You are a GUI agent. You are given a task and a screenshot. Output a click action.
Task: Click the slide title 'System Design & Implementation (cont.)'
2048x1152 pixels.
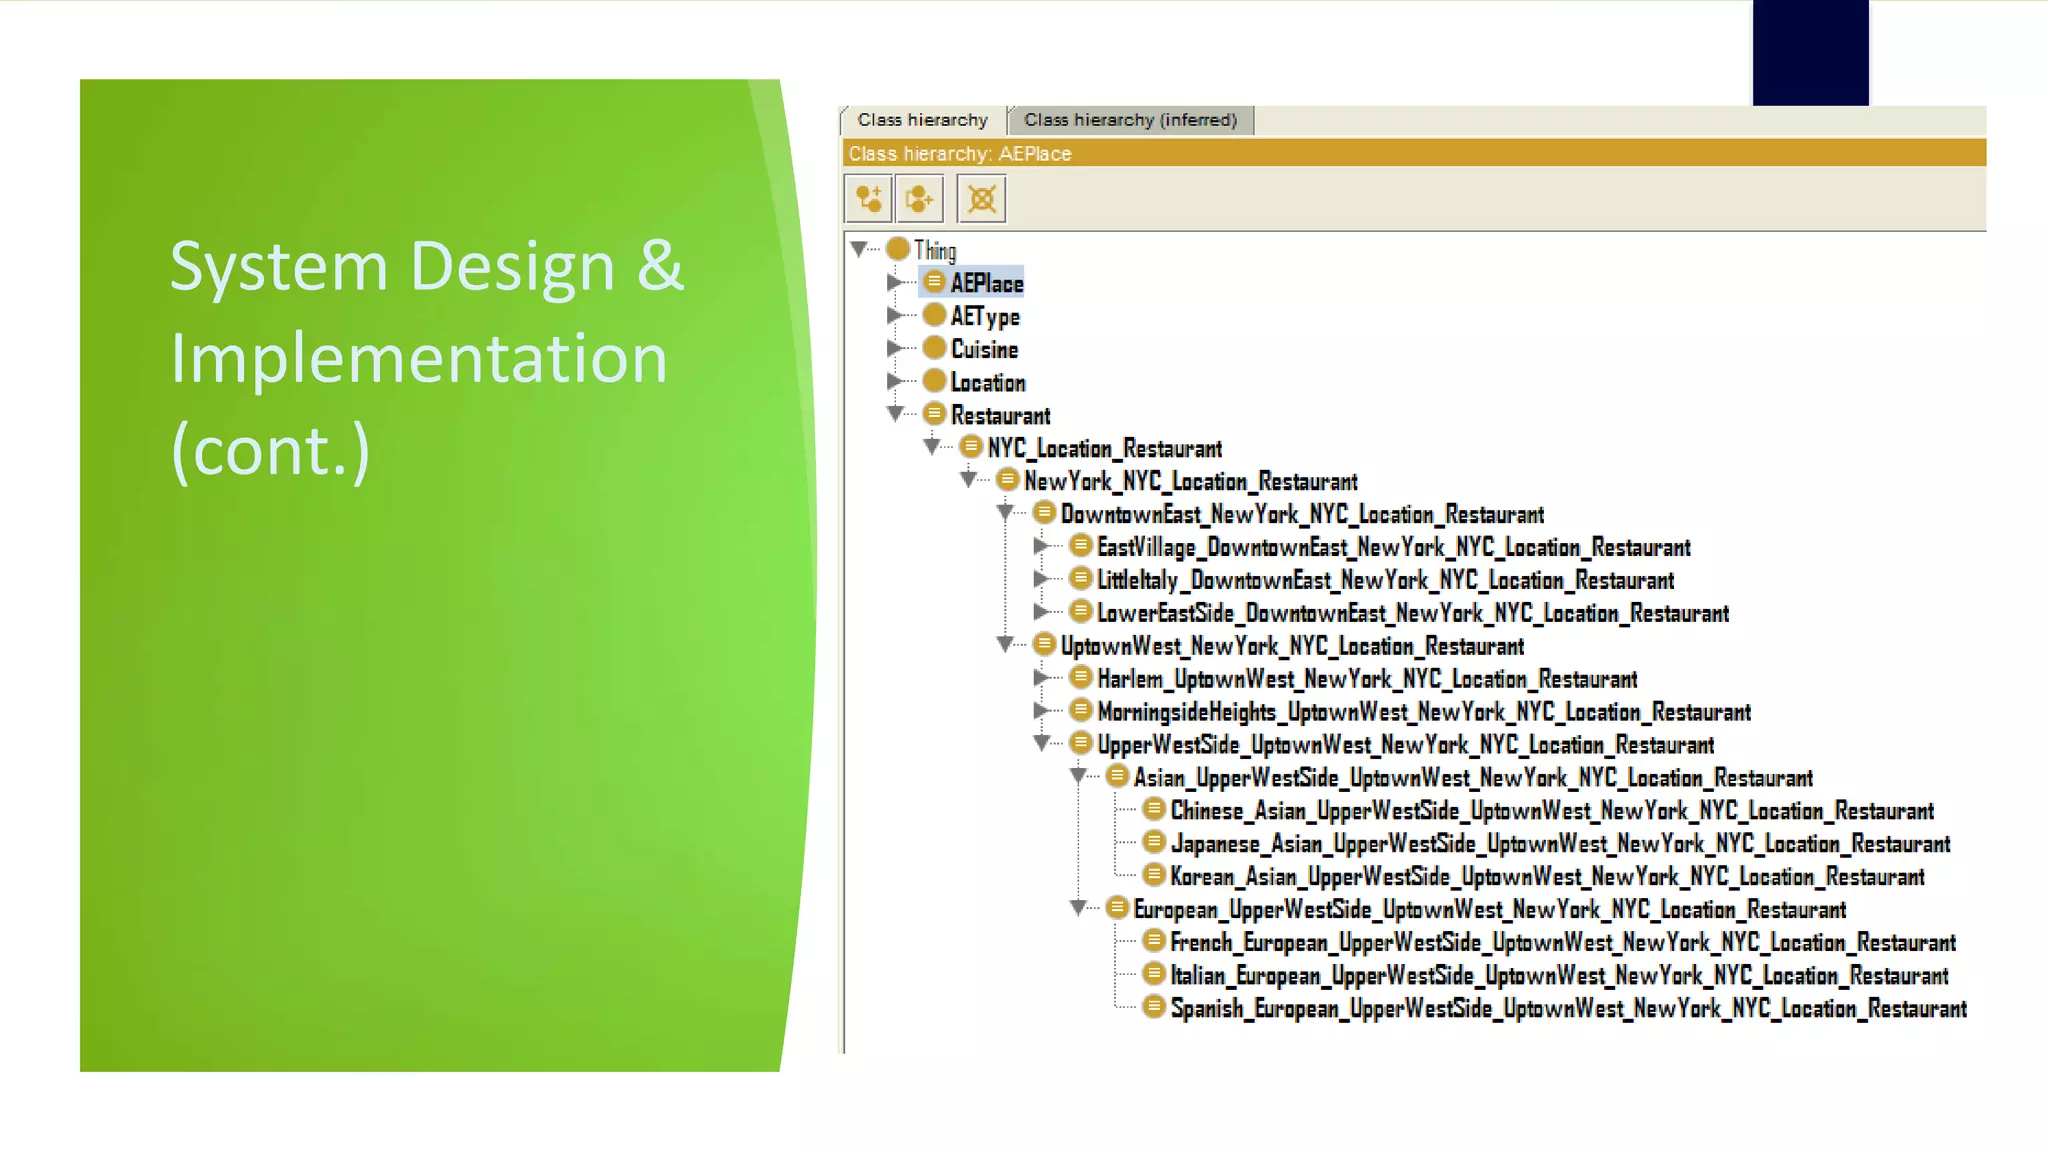point(427,358)
